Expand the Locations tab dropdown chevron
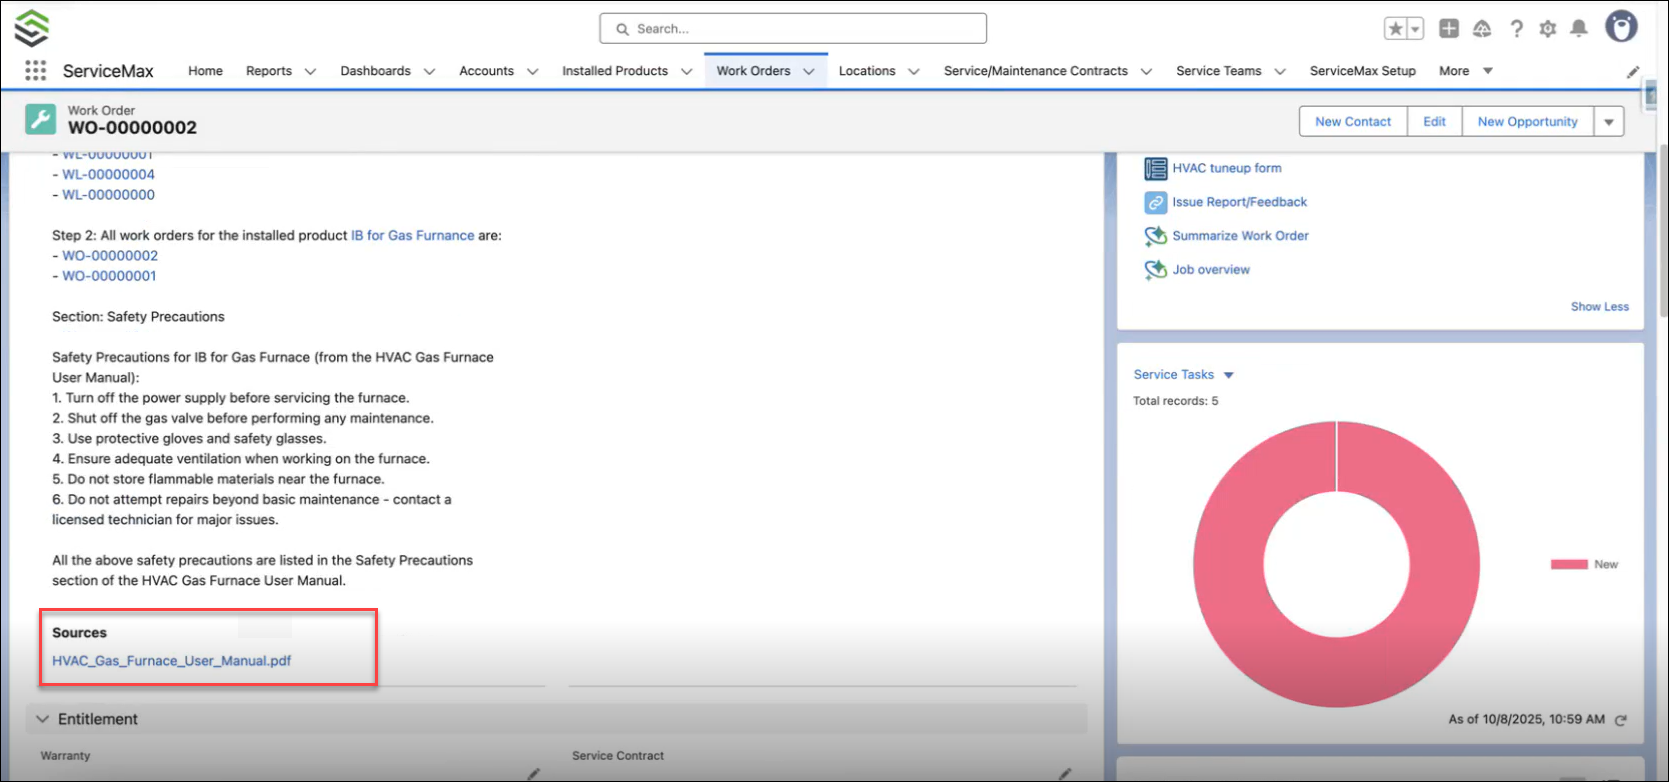1669x782 pixels. click(914, 72)
